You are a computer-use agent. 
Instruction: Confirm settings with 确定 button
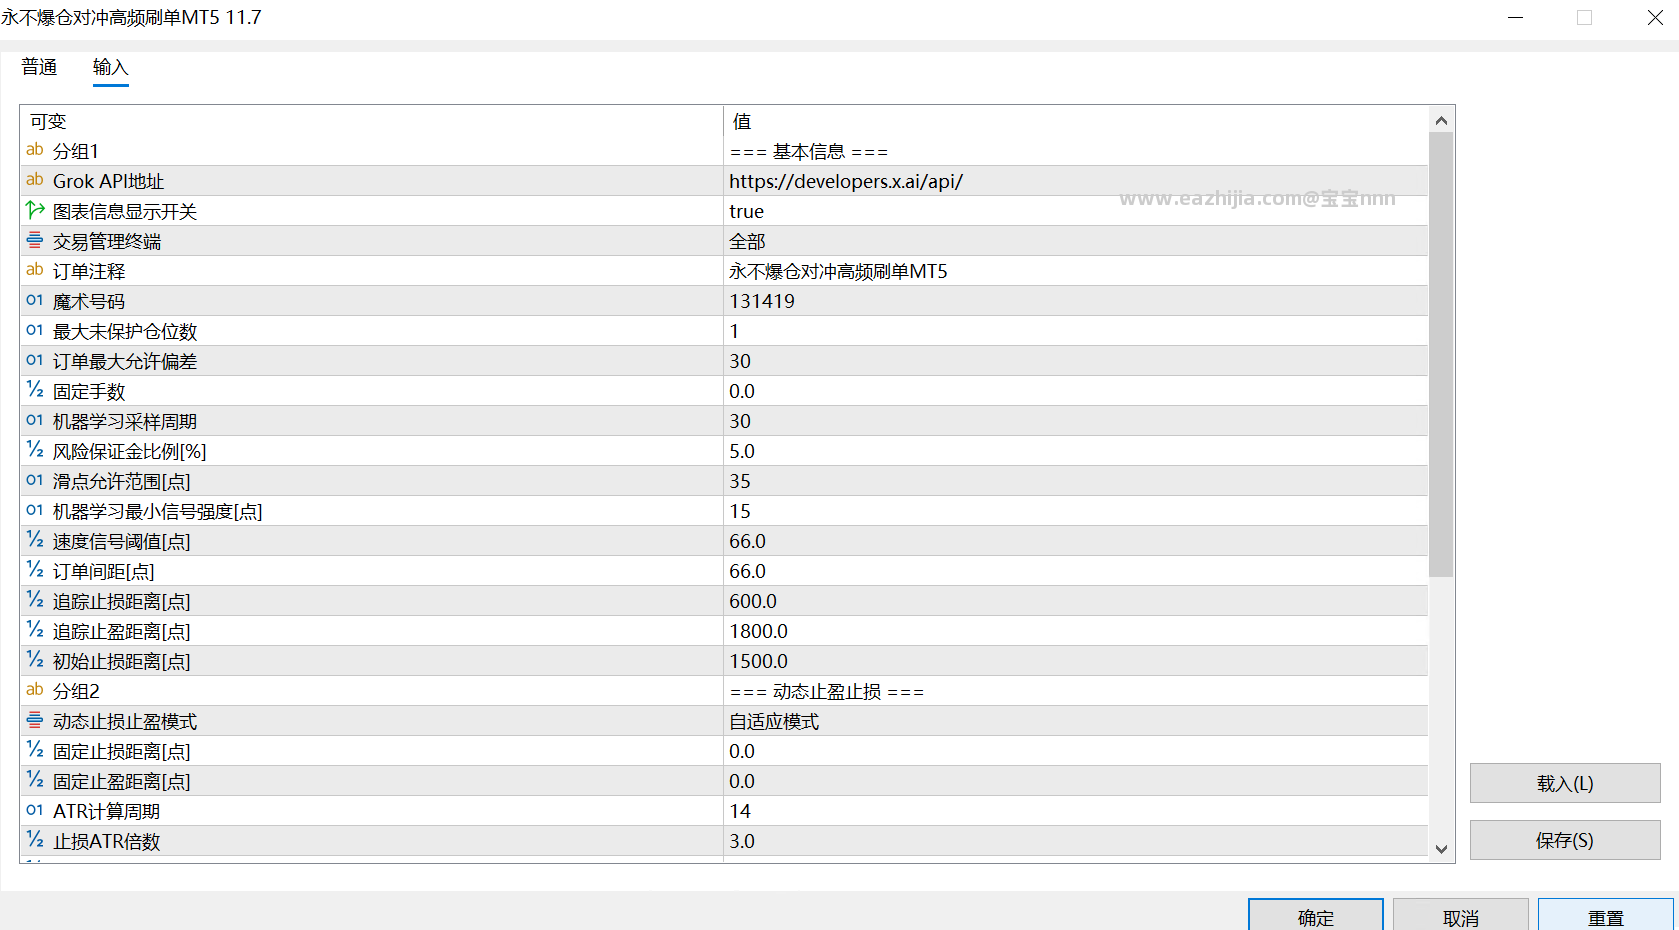(x=1316, y=916)
